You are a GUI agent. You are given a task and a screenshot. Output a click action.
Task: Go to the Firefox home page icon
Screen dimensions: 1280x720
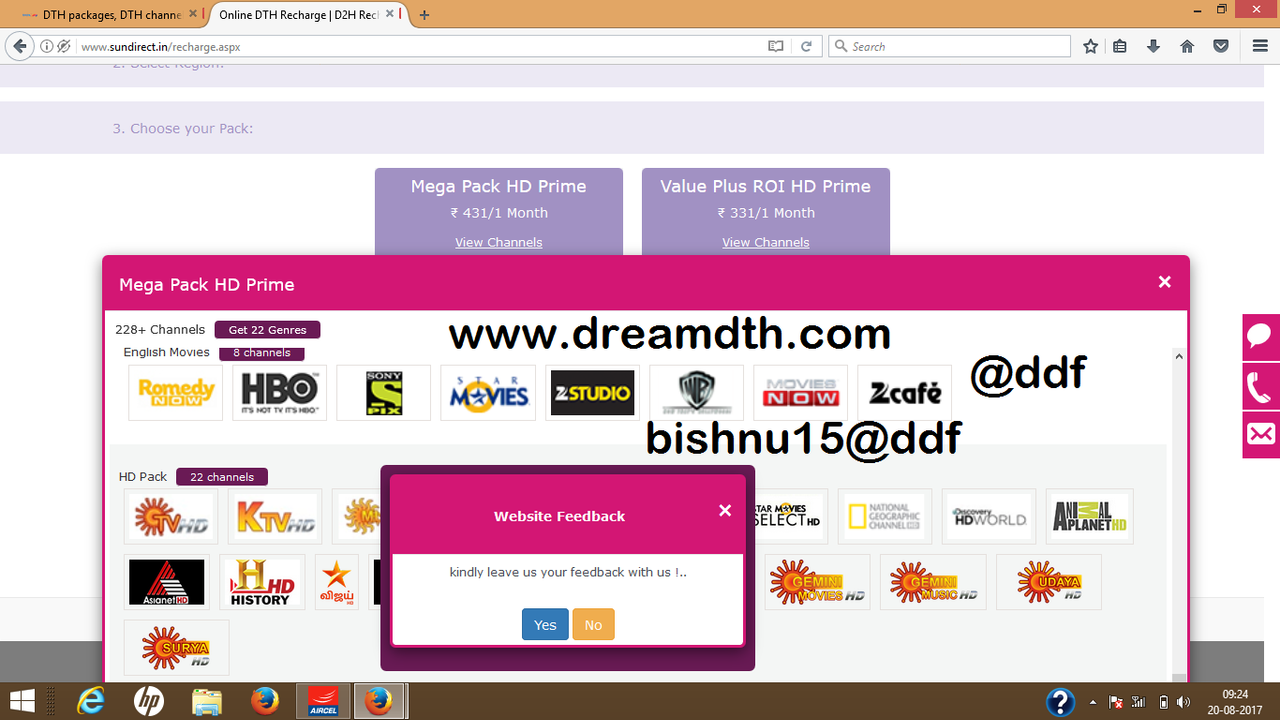tap(1187, 46)
